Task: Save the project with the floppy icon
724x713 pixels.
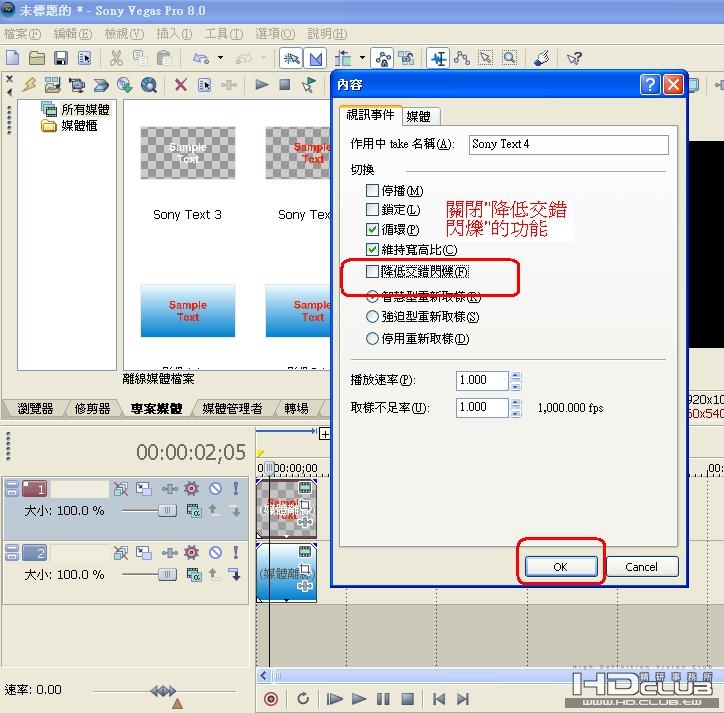Action: [60, 58]
